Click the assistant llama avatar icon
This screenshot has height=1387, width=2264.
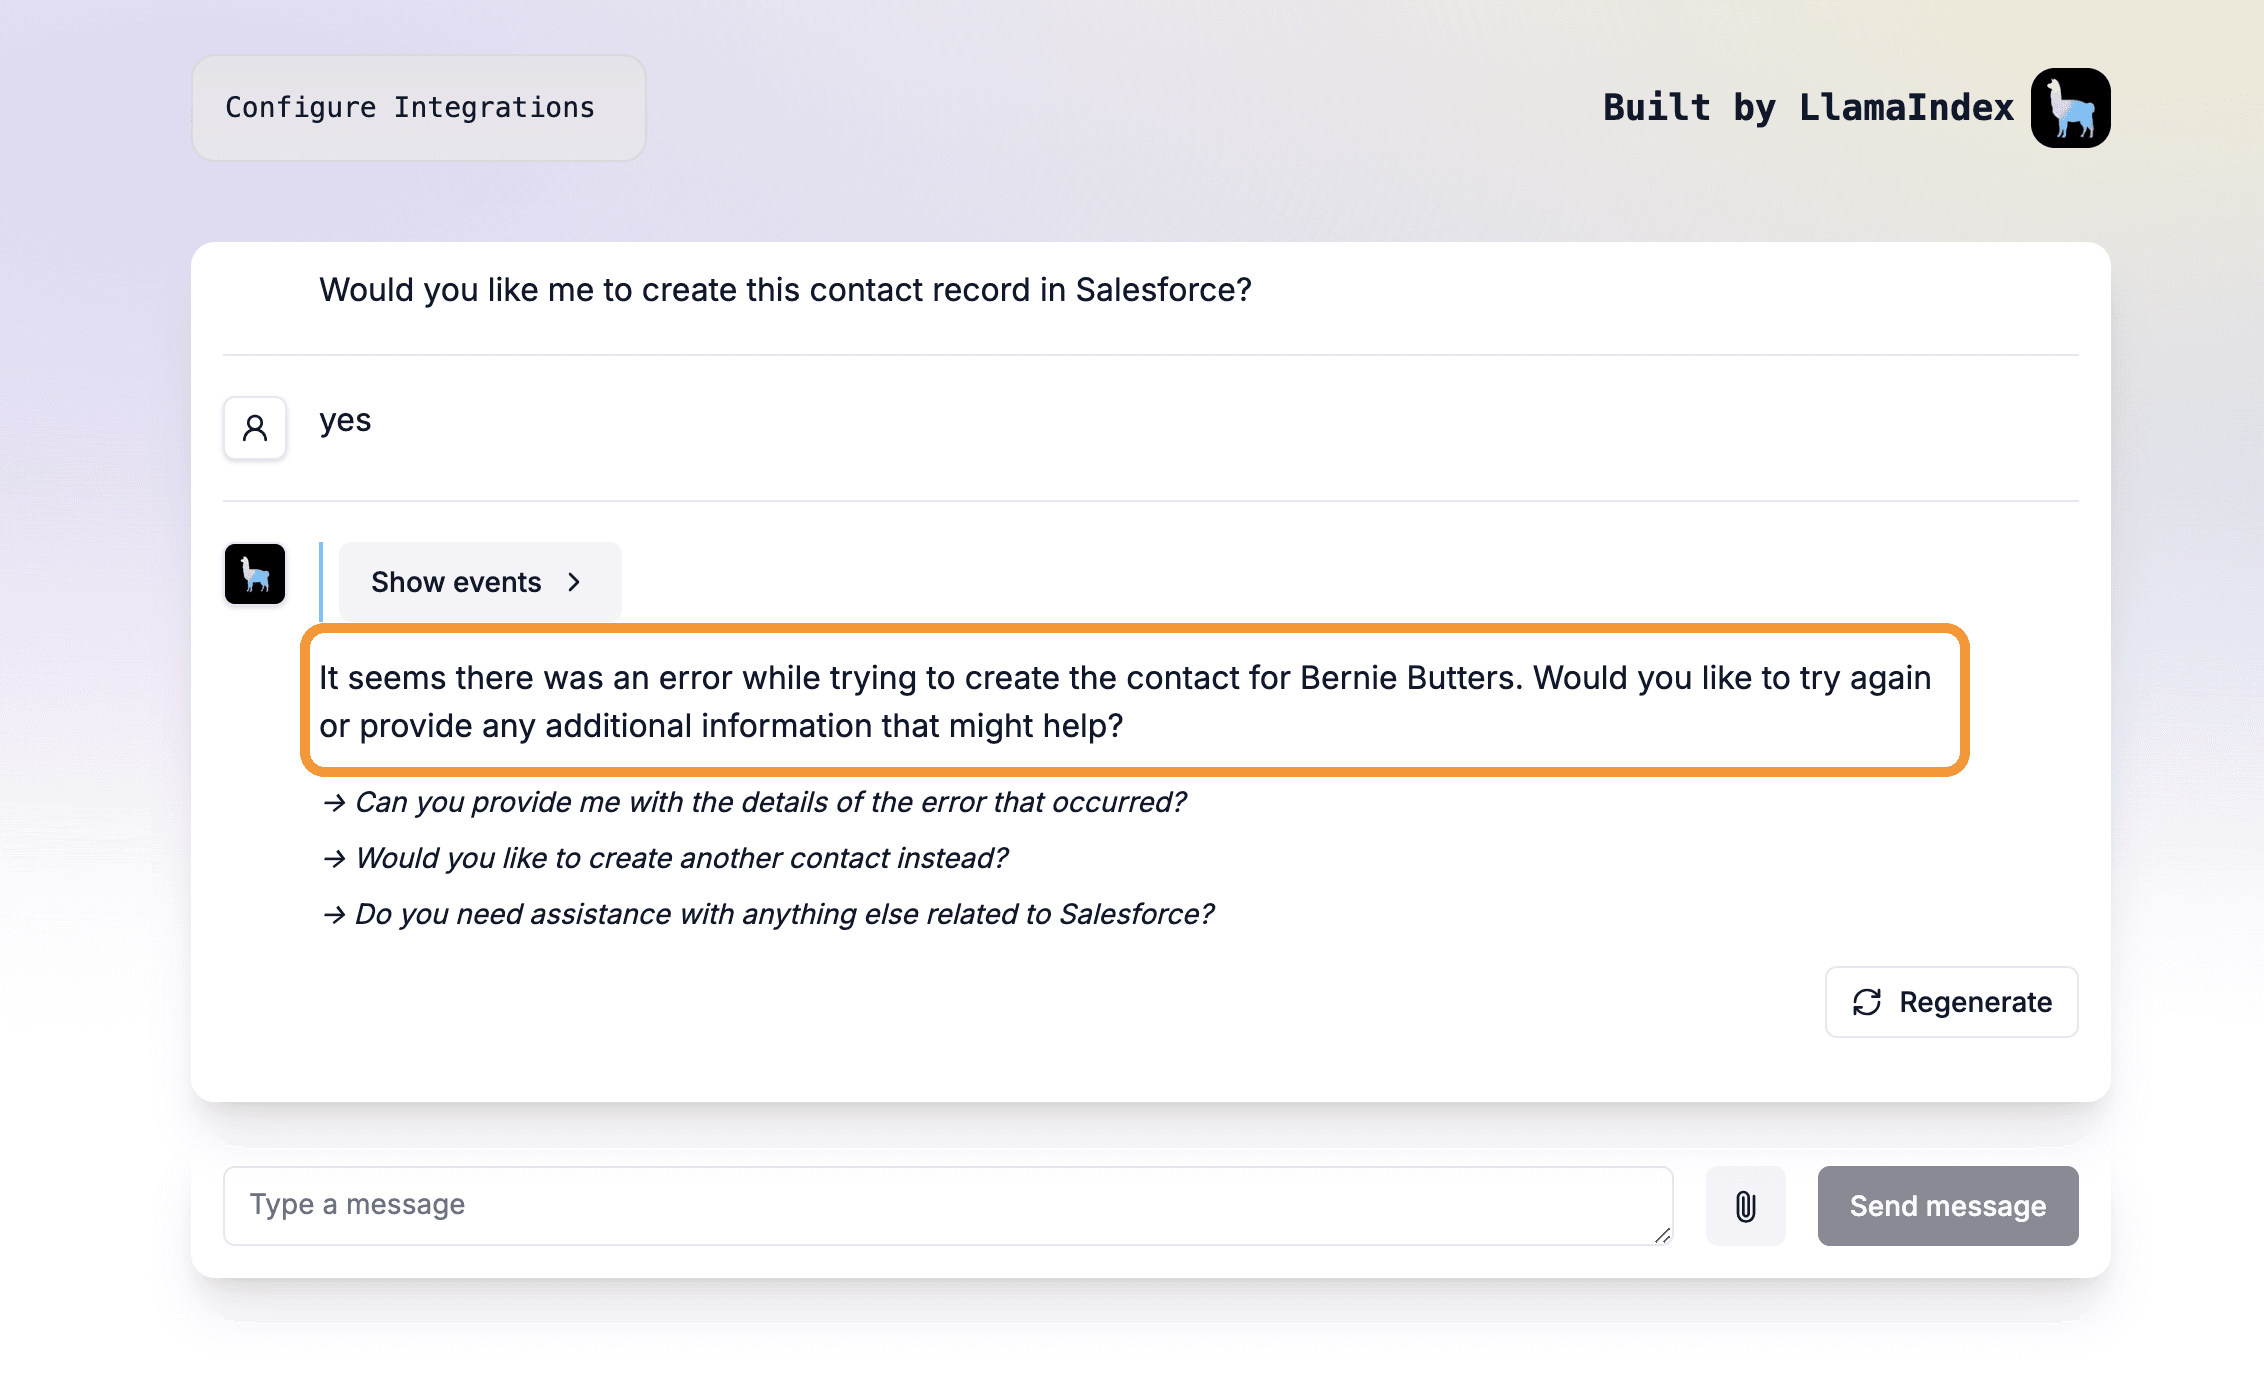click(x=255, y=574)
